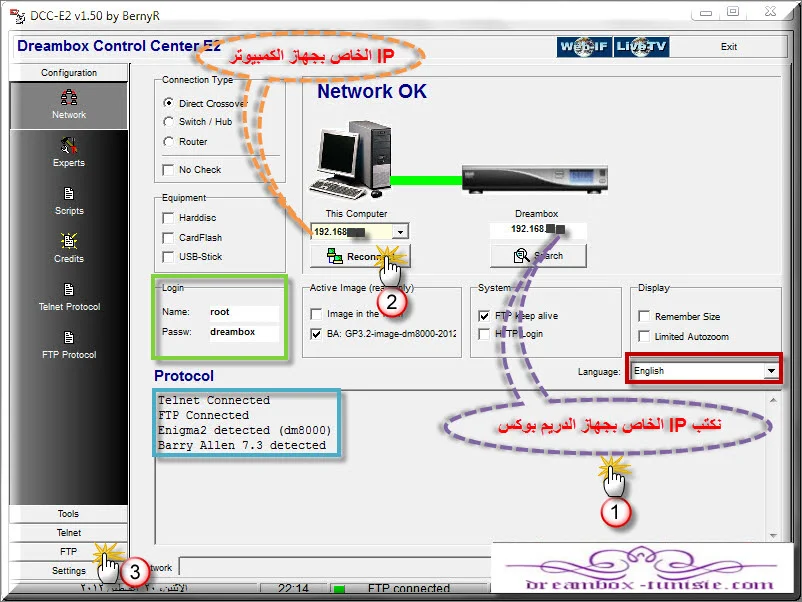Open the Telnet Protocol icon

tap(69, 289)
